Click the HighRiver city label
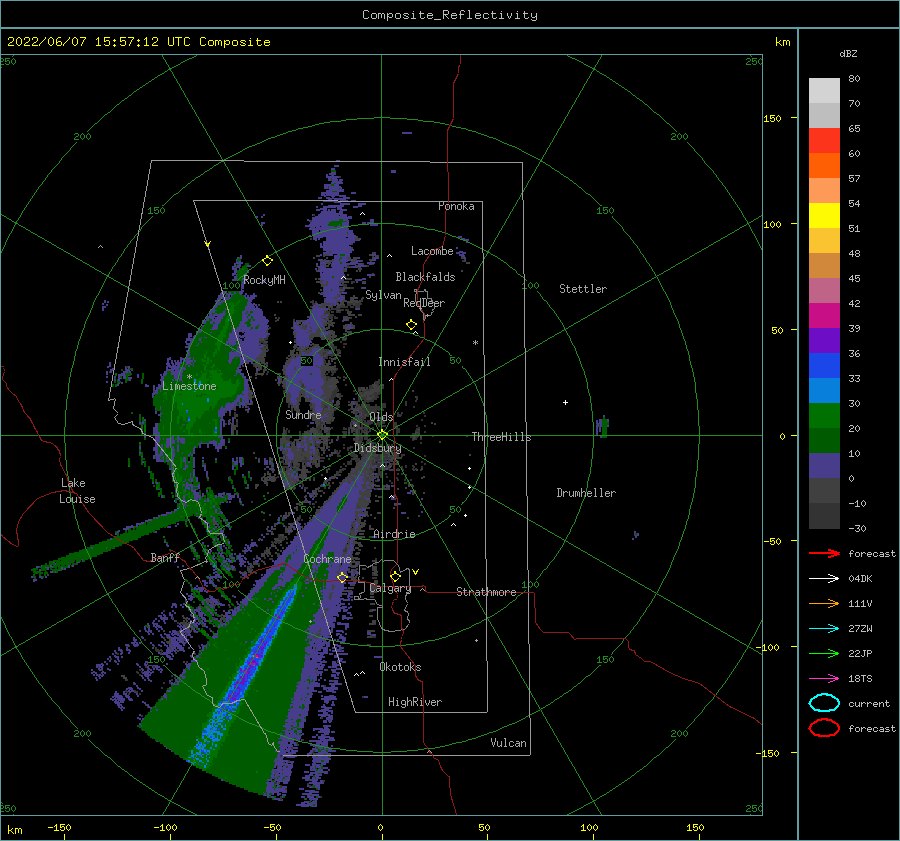Screen dimensions: 900x841 point(415,702)
